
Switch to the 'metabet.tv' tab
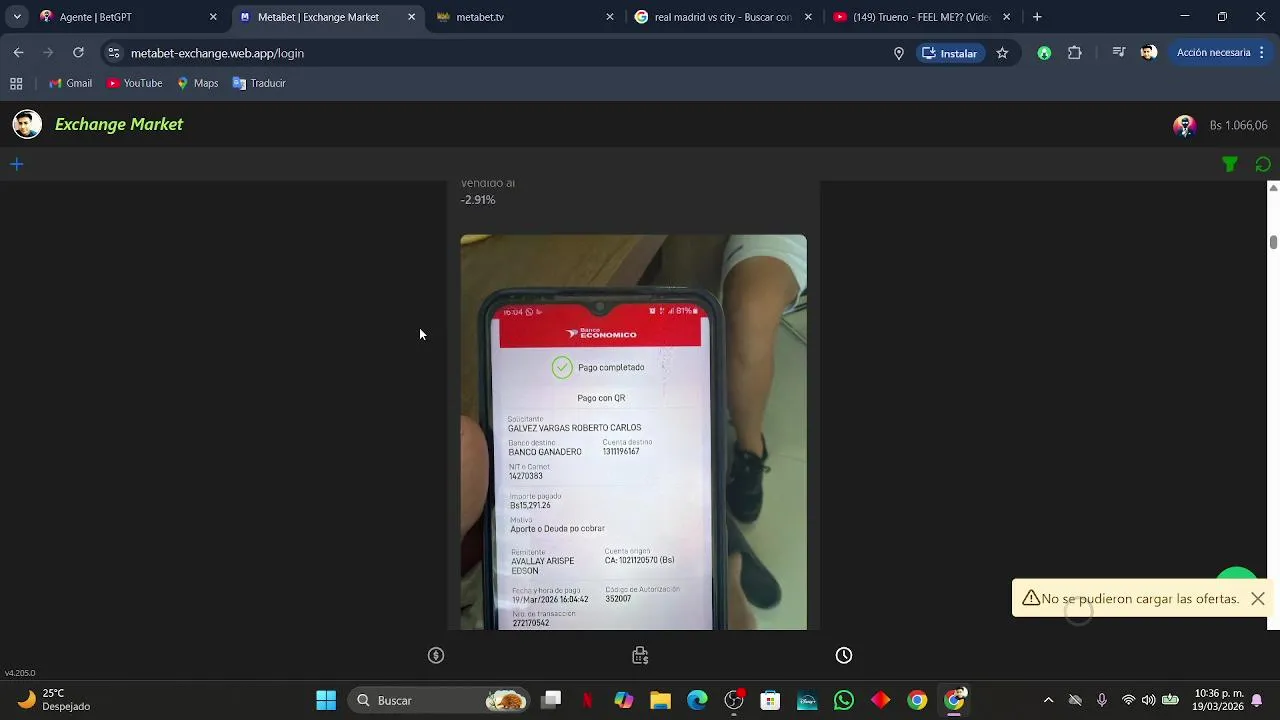point(525,17)
